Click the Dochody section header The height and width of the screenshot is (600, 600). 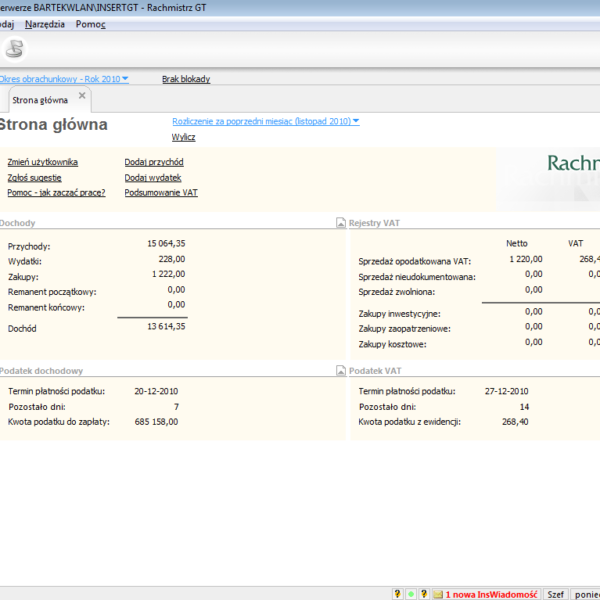(x=18, y=223)
